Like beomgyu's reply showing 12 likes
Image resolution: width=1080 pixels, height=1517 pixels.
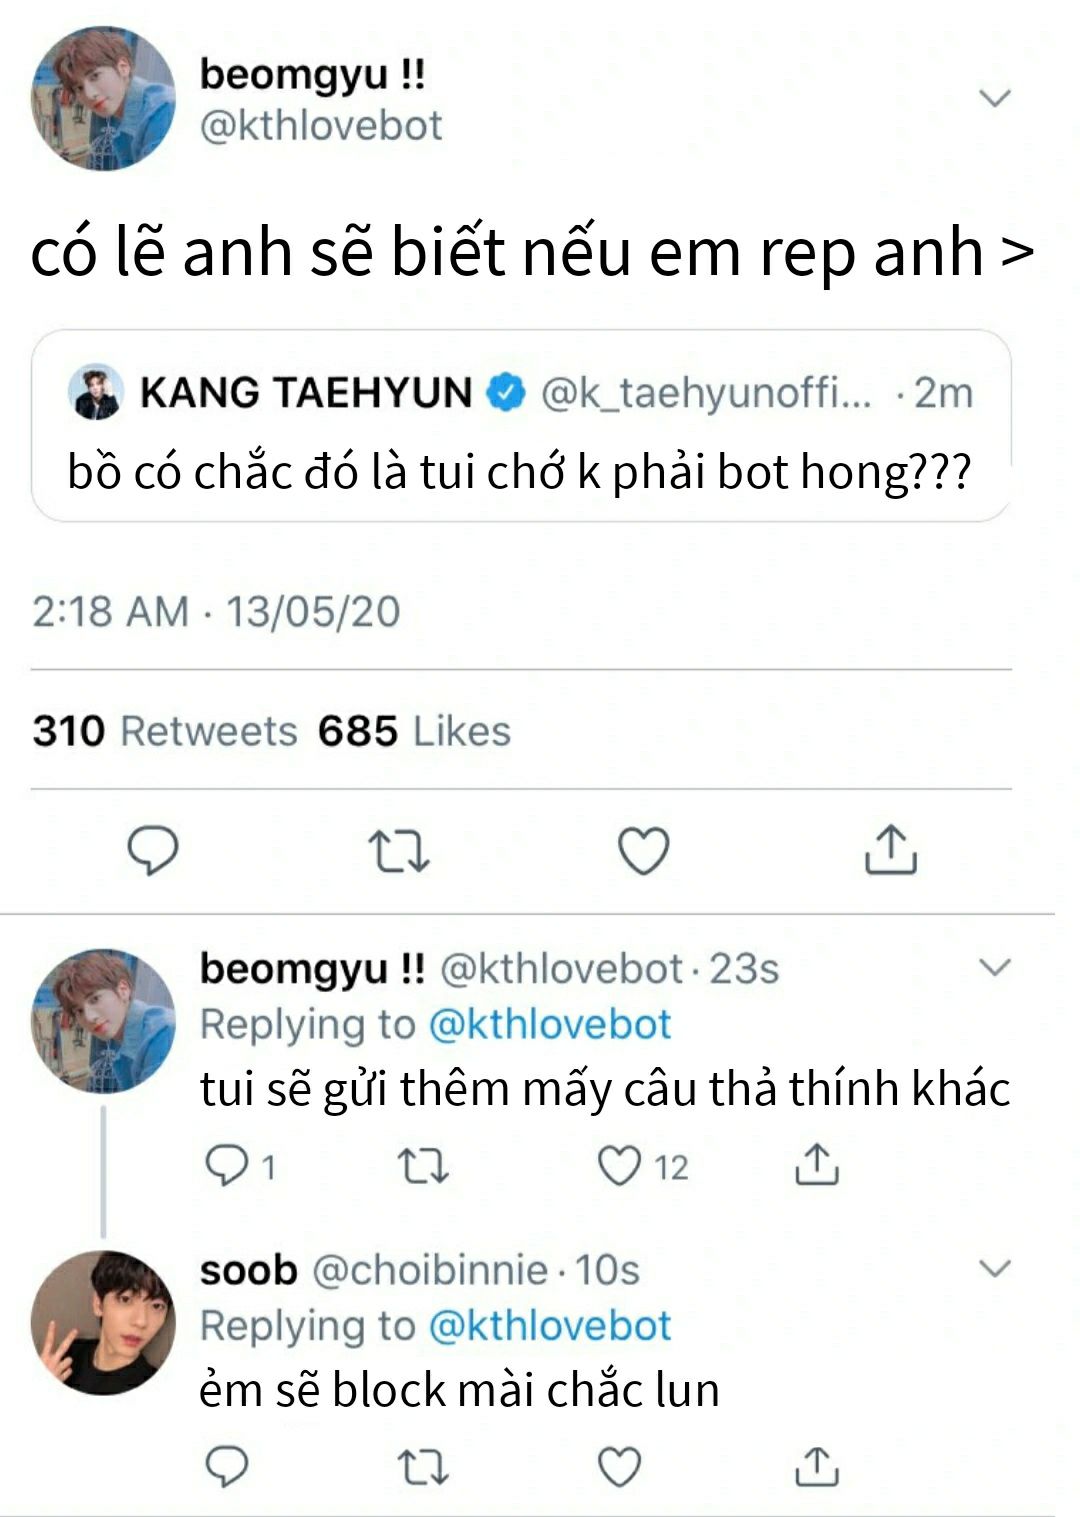point(642,1166)
